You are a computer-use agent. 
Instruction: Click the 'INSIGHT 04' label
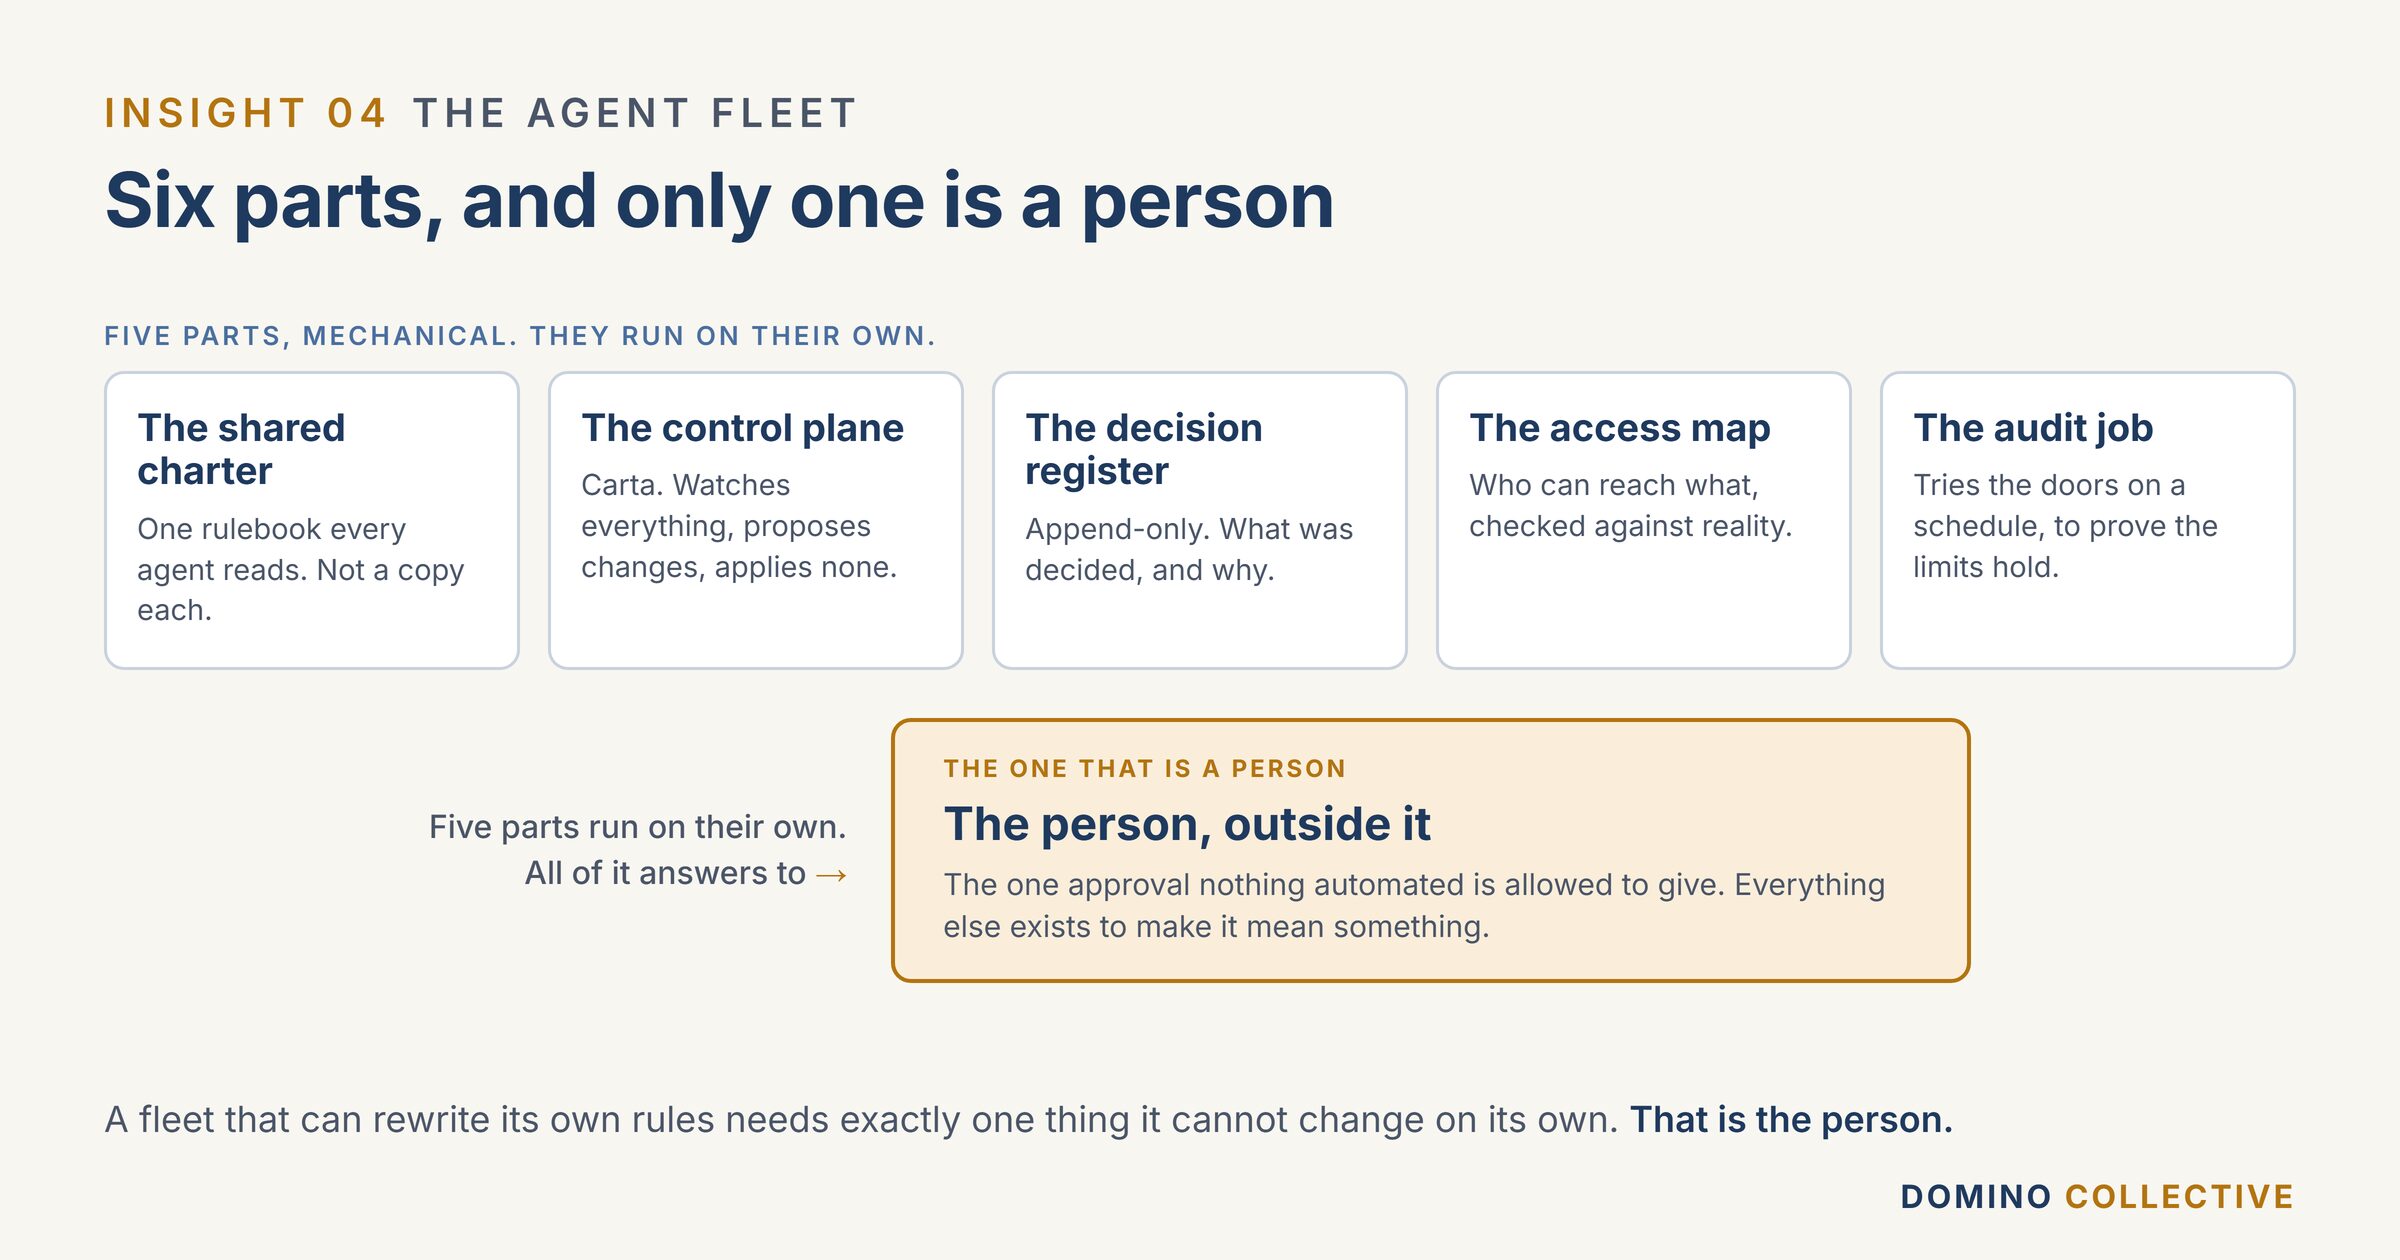[x=245, y=113]
